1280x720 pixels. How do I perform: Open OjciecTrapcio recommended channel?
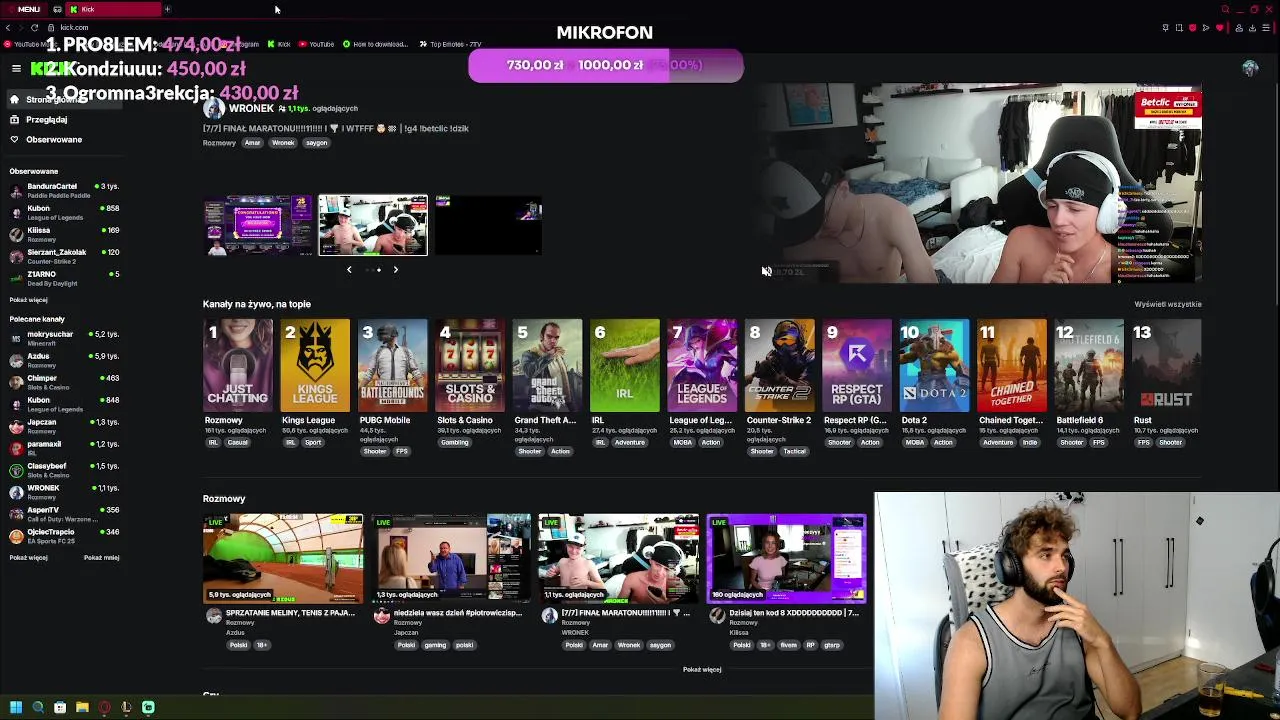click(64, 536)
